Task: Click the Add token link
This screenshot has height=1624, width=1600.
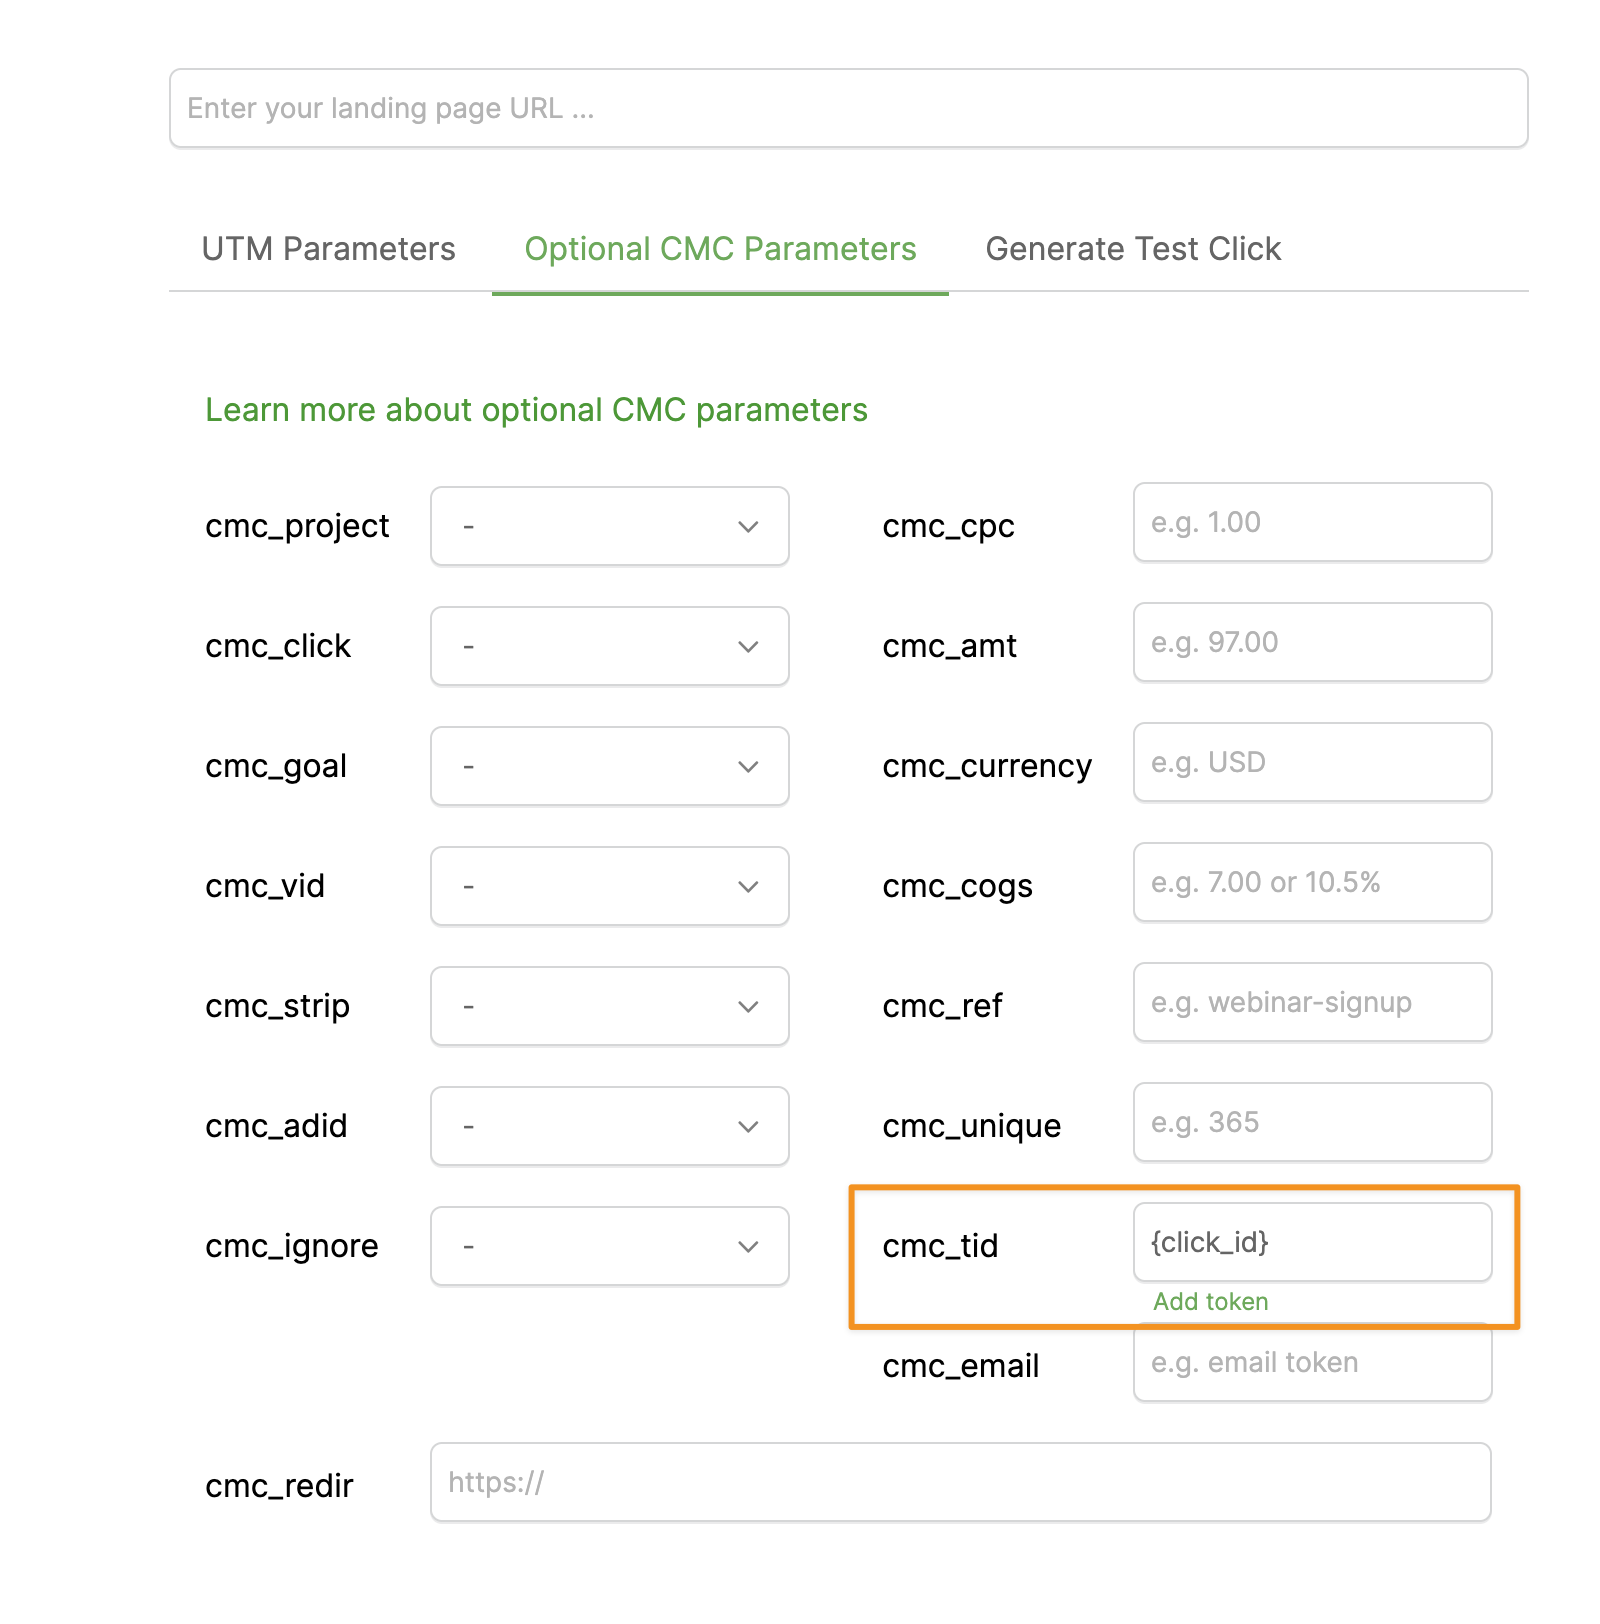Action: [x=1210, y=1301]
